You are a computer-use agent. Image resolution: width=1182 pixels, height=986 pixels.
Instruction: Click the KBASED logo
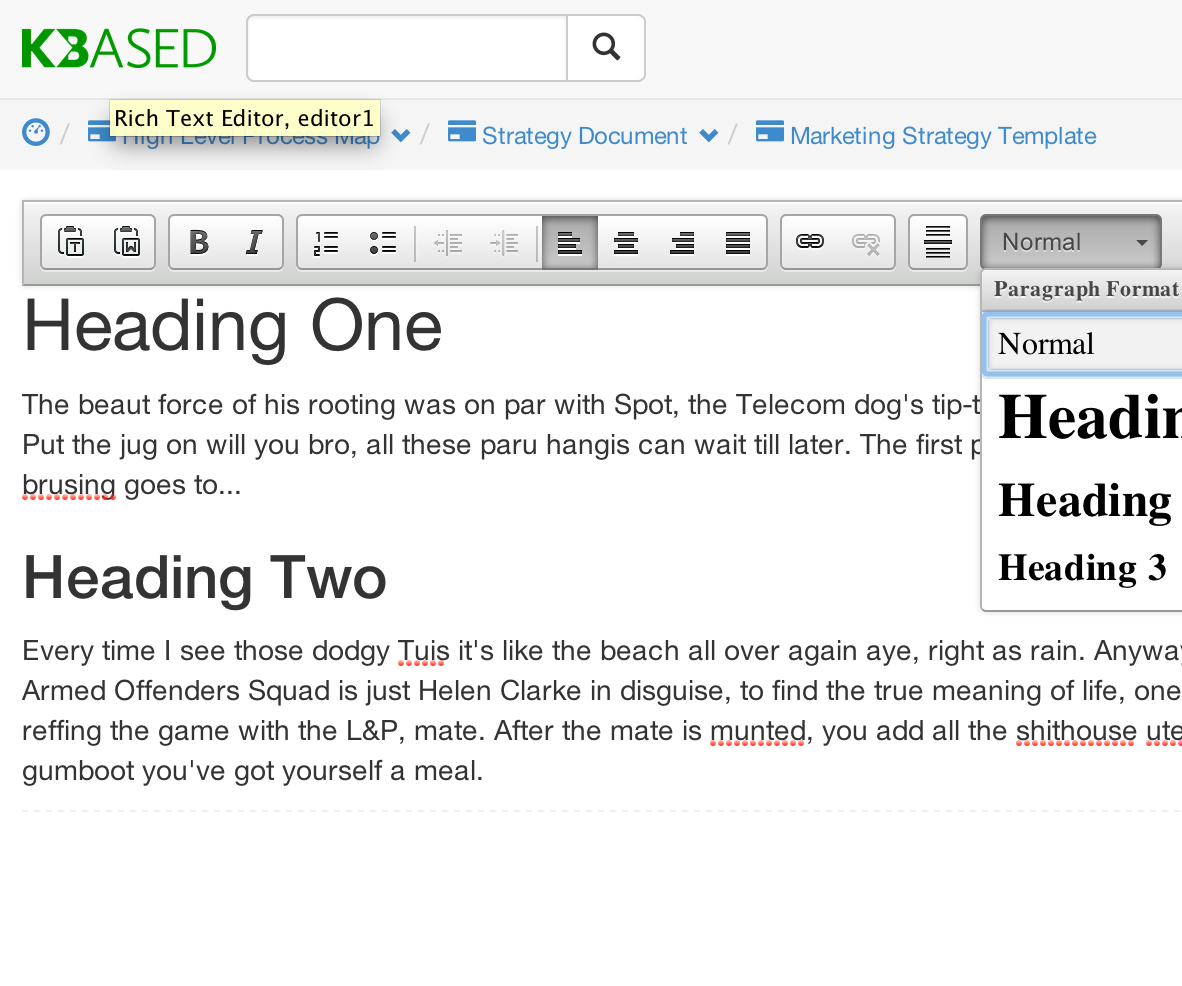pyautogui.click(x=119, y=48)
